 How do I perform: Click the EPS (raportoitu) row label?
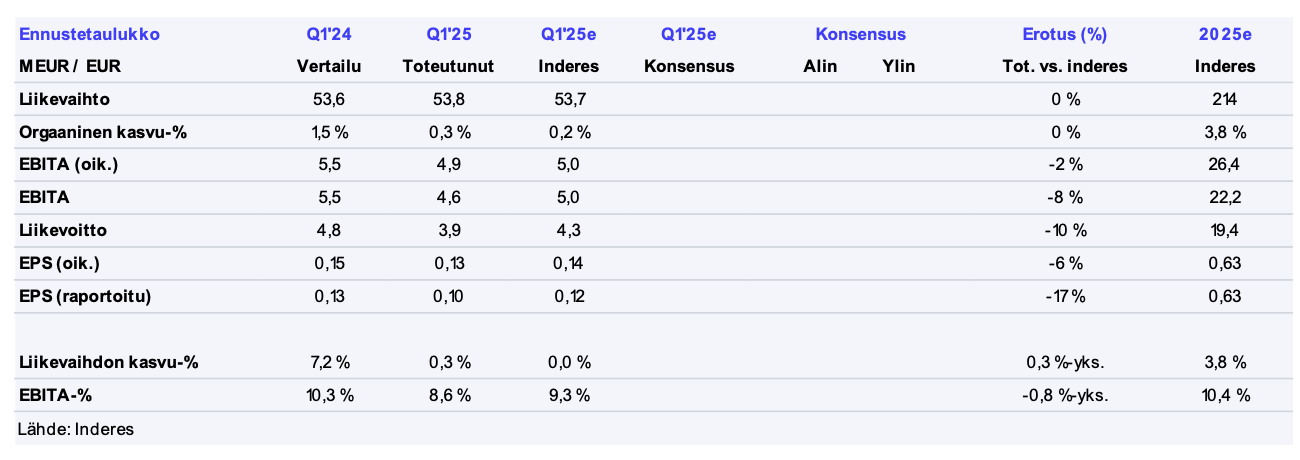coord(85,296)
